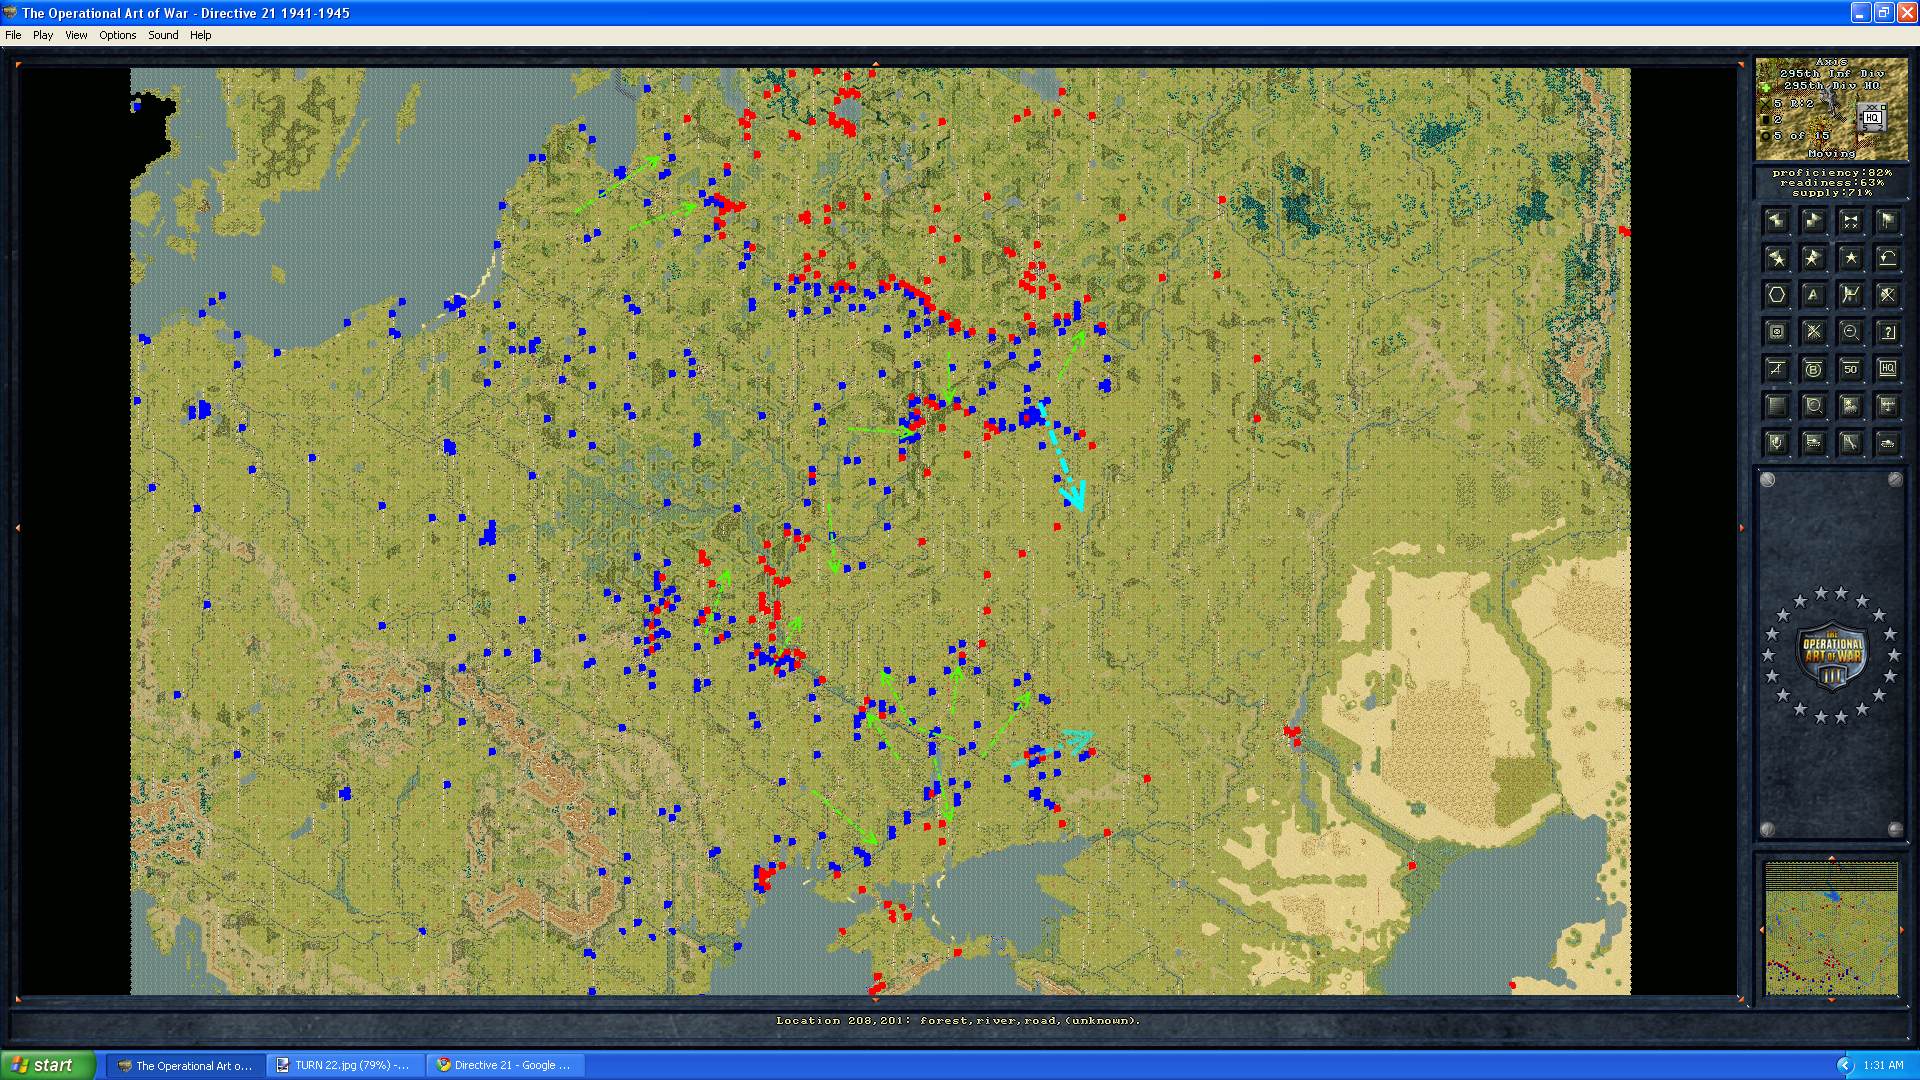The image size is (1920, 1080).
Task: Click the next unit arrow button
Action: coord(1813,221)
